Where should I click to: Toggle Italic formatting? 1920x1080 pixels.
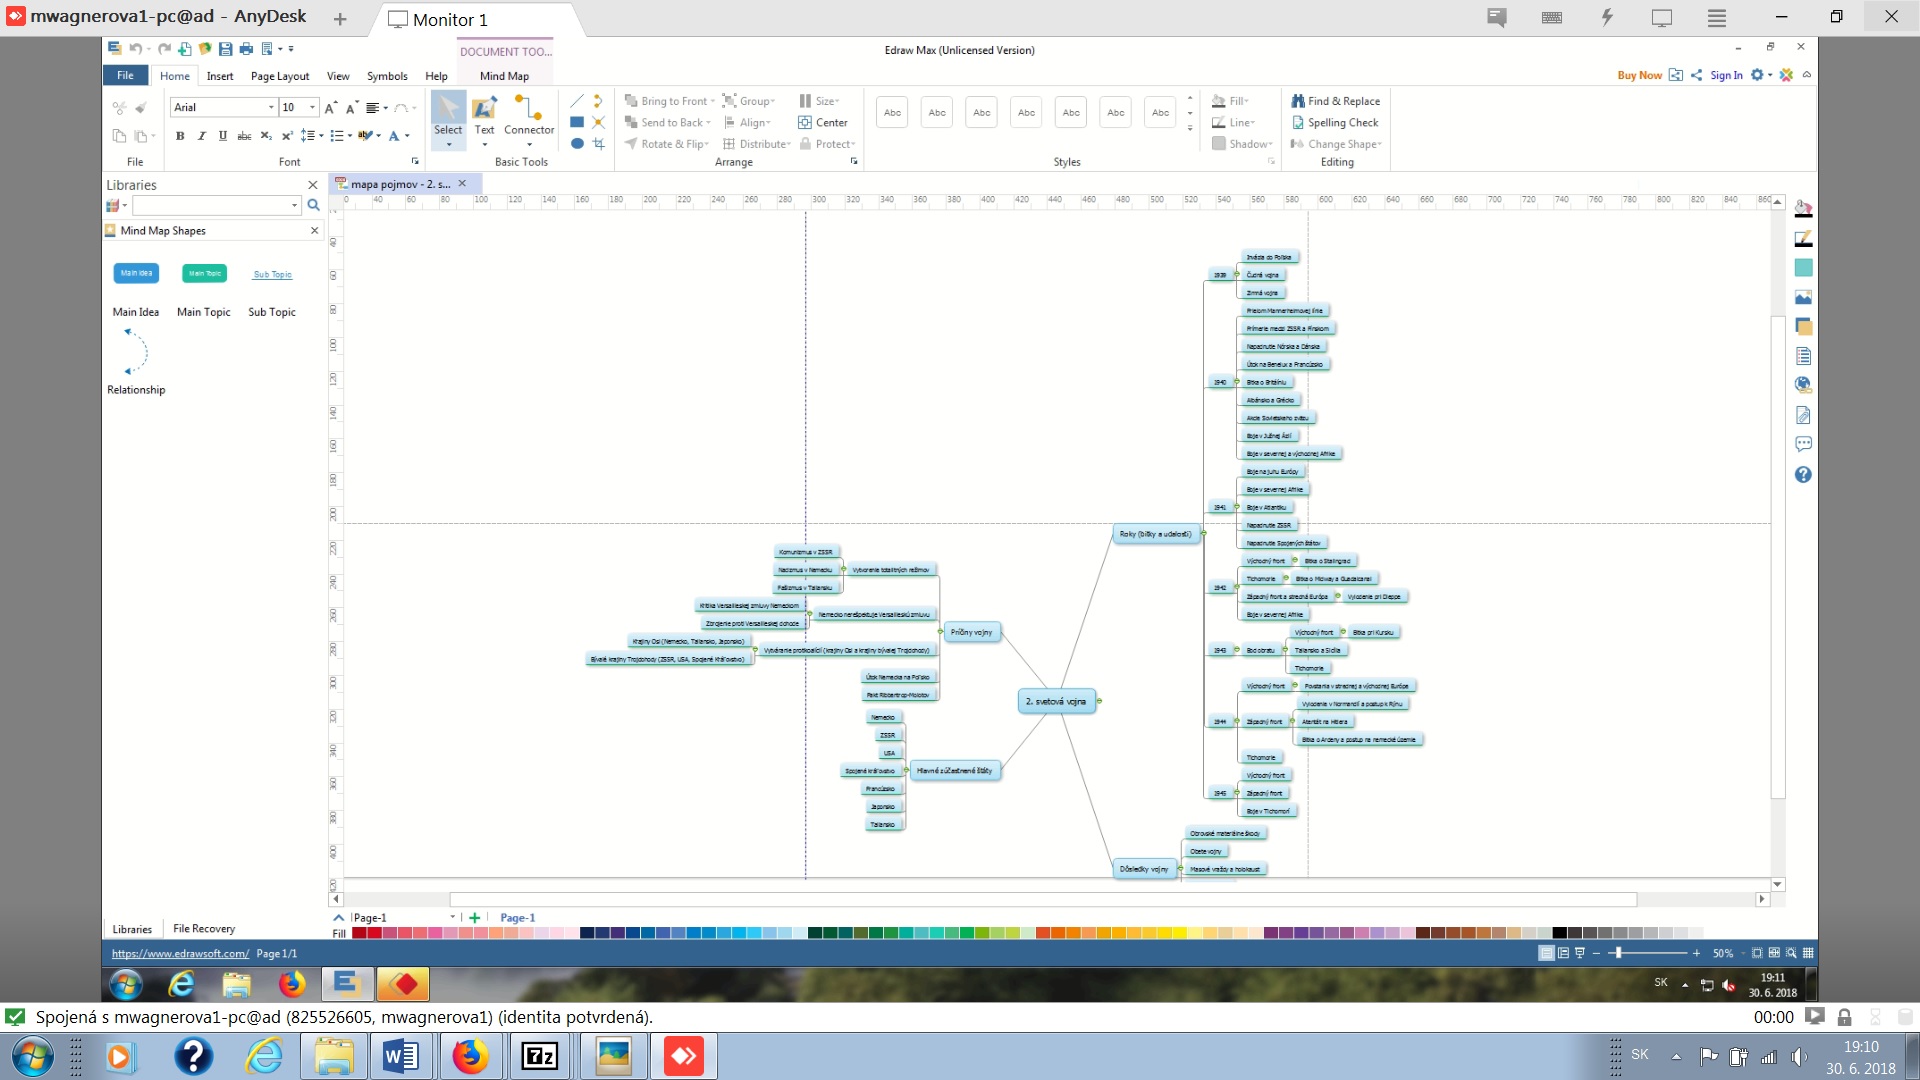(x=201, y=136)
